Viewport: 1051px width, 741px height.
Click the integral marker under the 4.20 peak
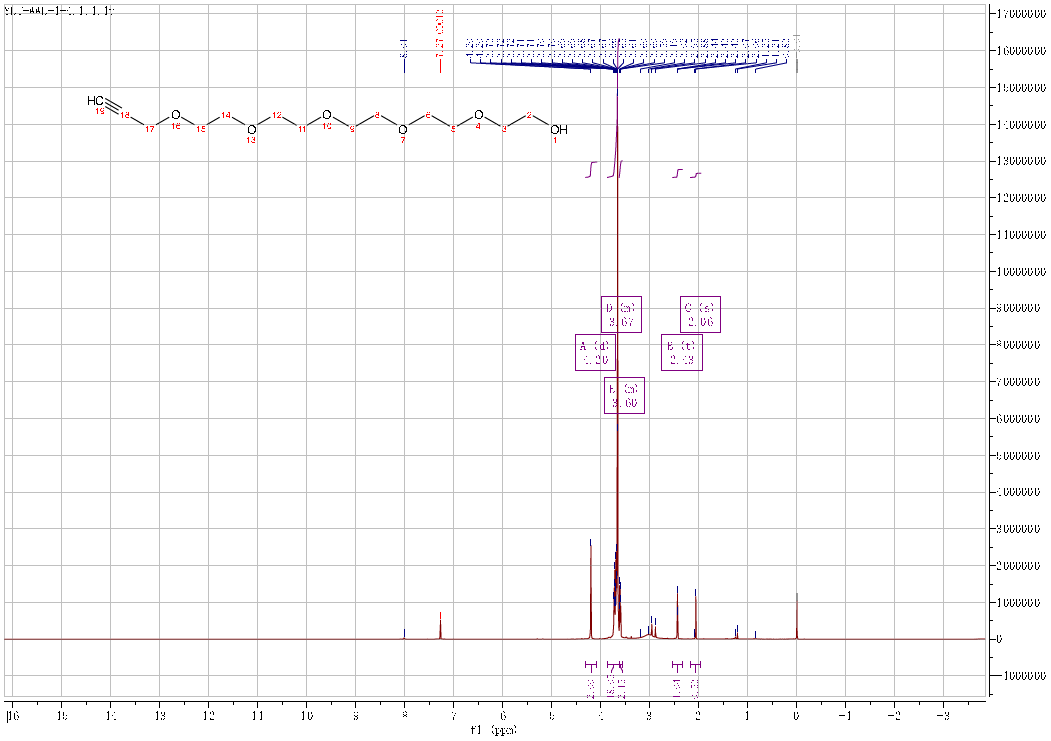tap(591, 665)
